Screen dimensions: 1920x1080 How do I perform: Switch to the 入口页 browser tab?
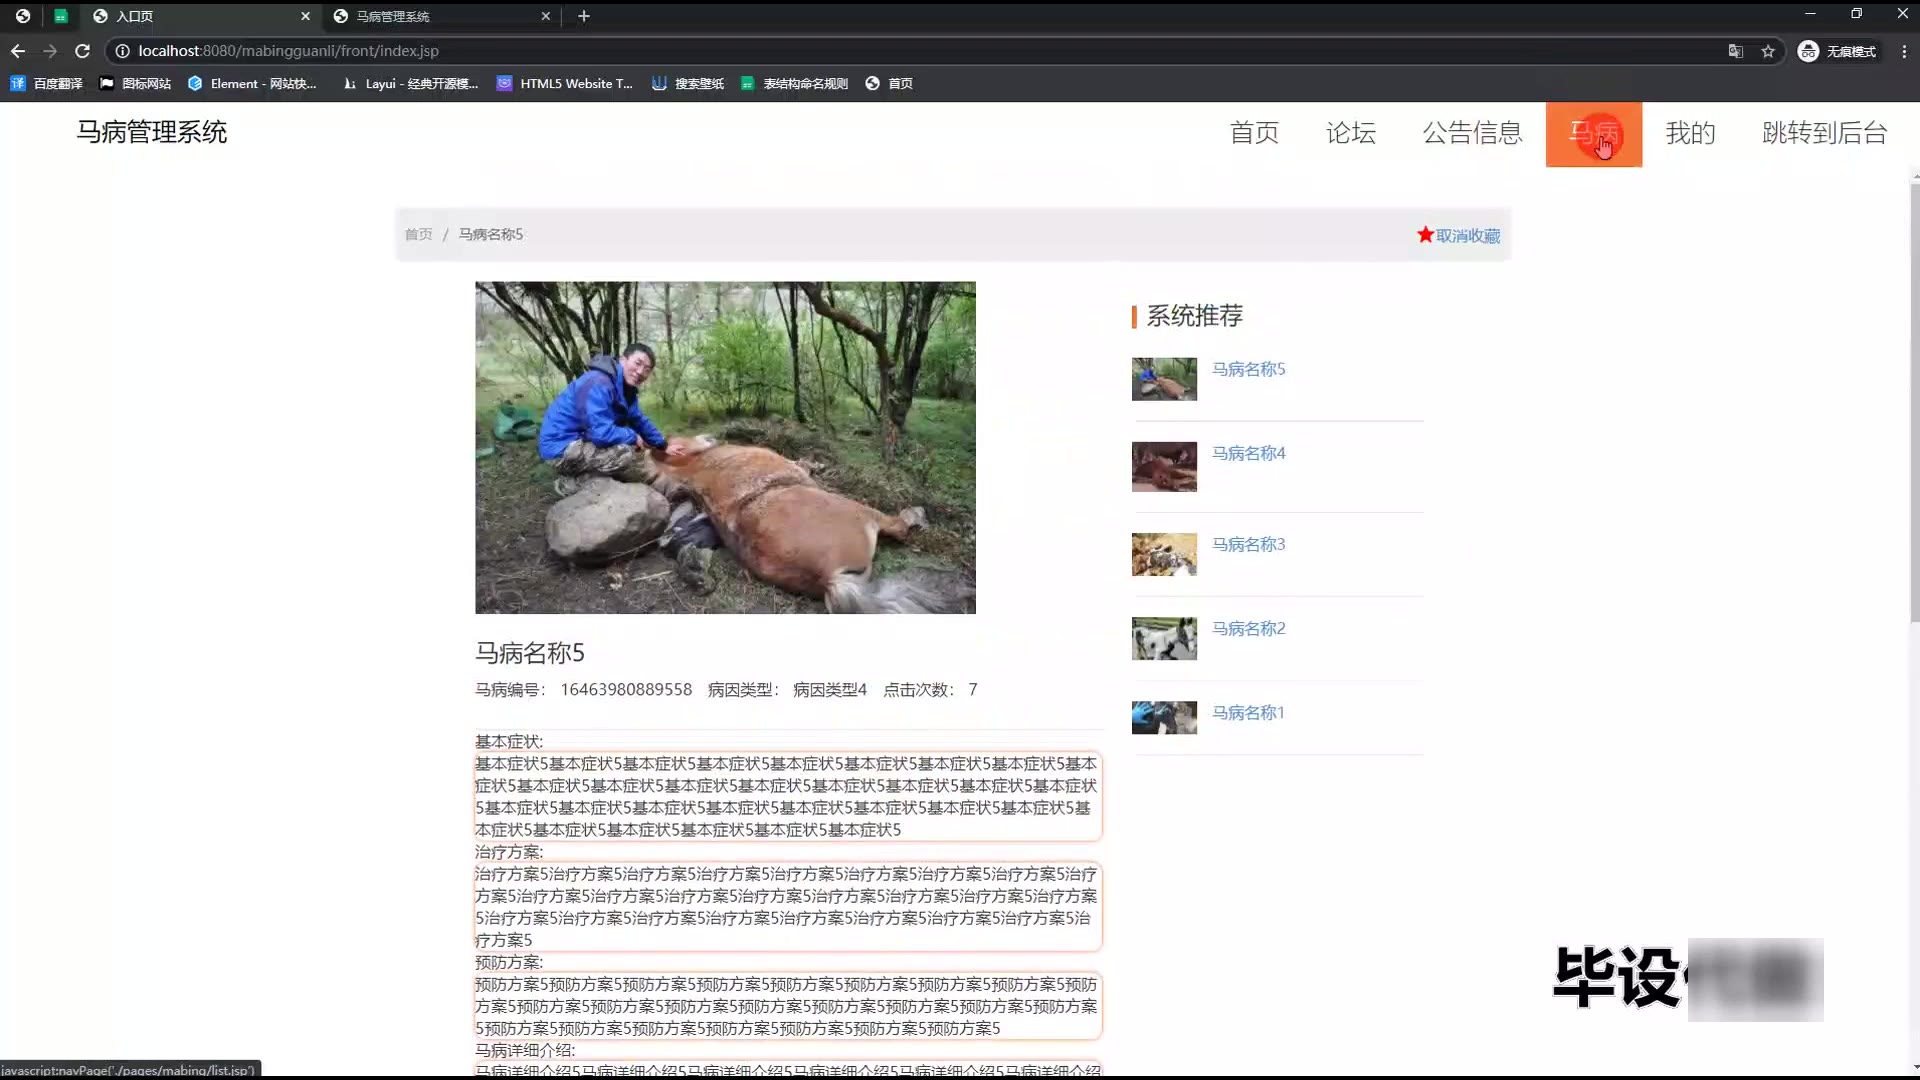click(135, 16)
